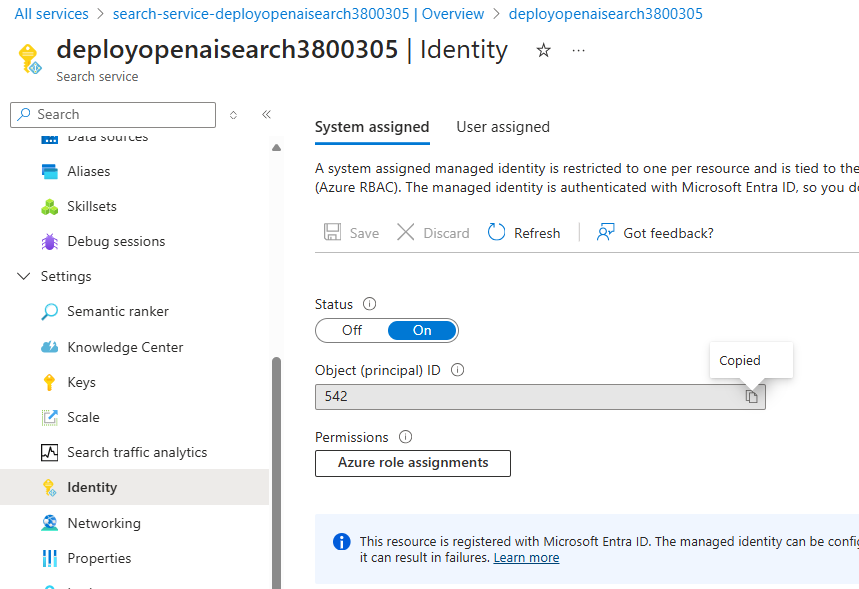Image resolution: width=859 pixels, height=589 pixels.
Task: Collapse the Settings section
Action: (x=24, y=276)
